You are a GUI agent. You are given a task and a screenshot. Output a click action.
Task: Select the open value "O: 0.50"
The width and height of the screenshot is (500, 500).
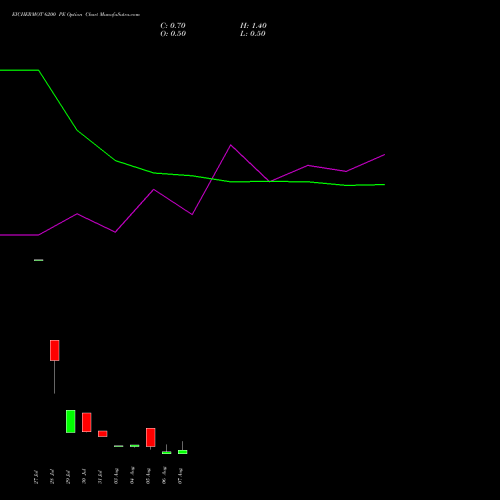click(173, 34)
